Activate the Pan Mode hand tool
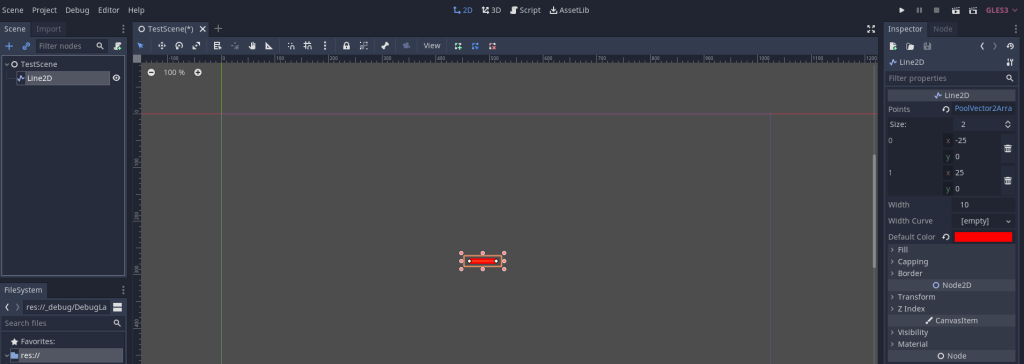 251,46
